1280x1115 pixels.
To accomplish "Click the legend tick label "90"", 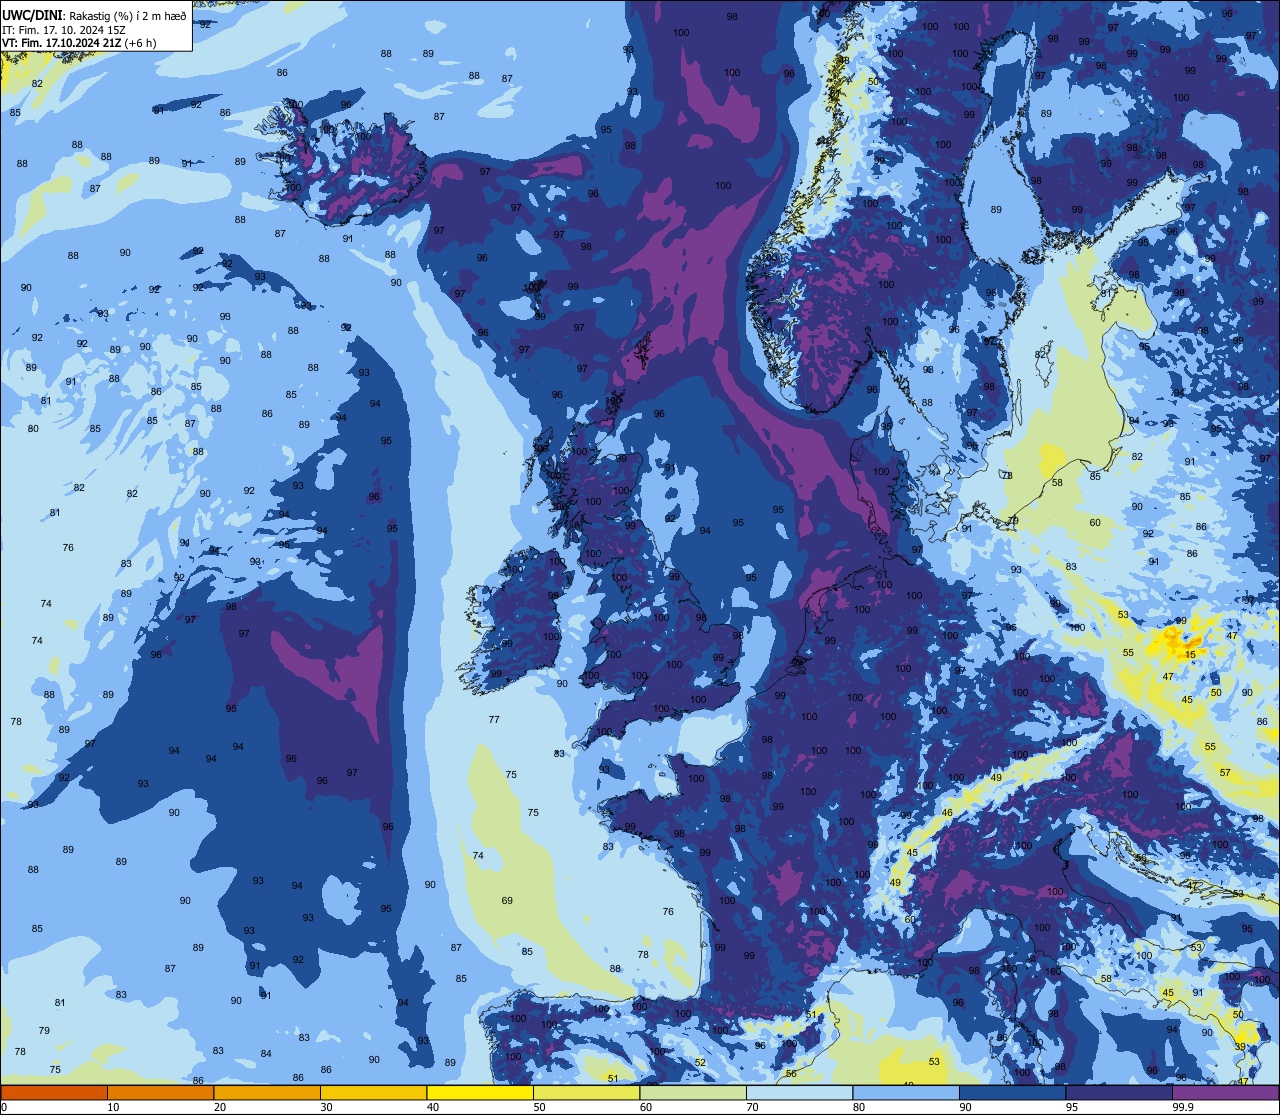I will 965,1107.
